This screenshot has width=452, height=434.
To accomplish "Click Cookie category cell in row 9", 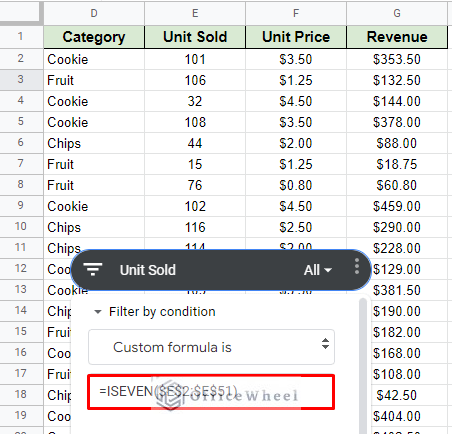I will (94, 206).
